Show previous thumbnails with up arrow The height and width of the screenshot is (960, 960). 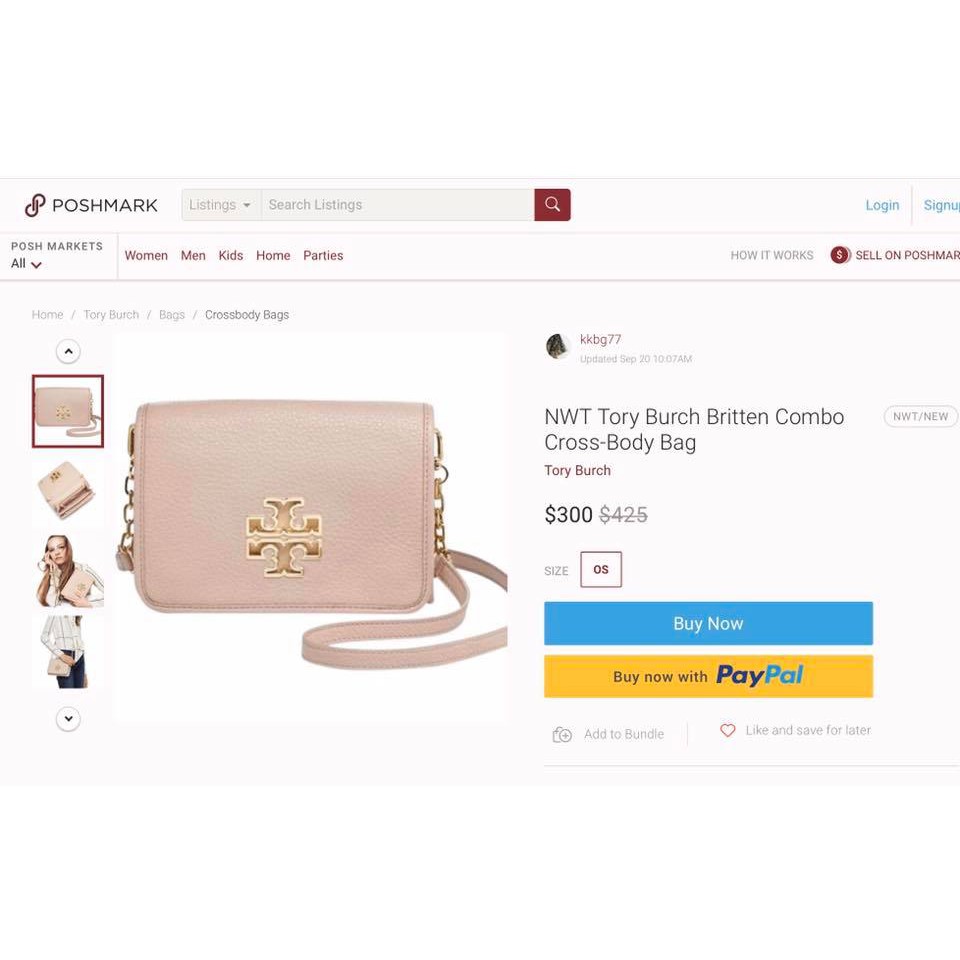pyautogui.click(x=68, y=351)
